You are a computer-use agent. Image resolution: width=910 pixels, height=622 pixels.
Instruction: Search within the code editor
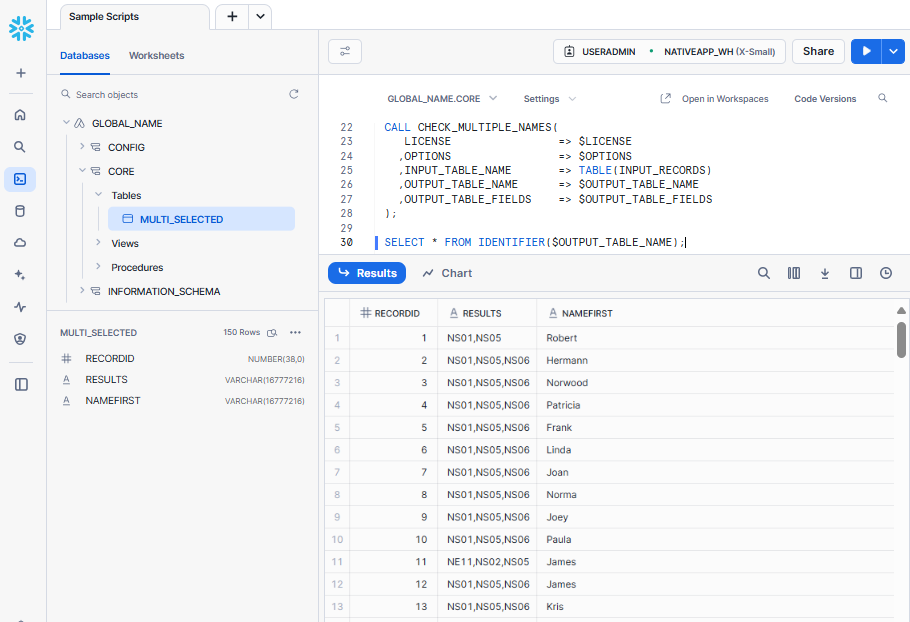(x=883, y=98)
